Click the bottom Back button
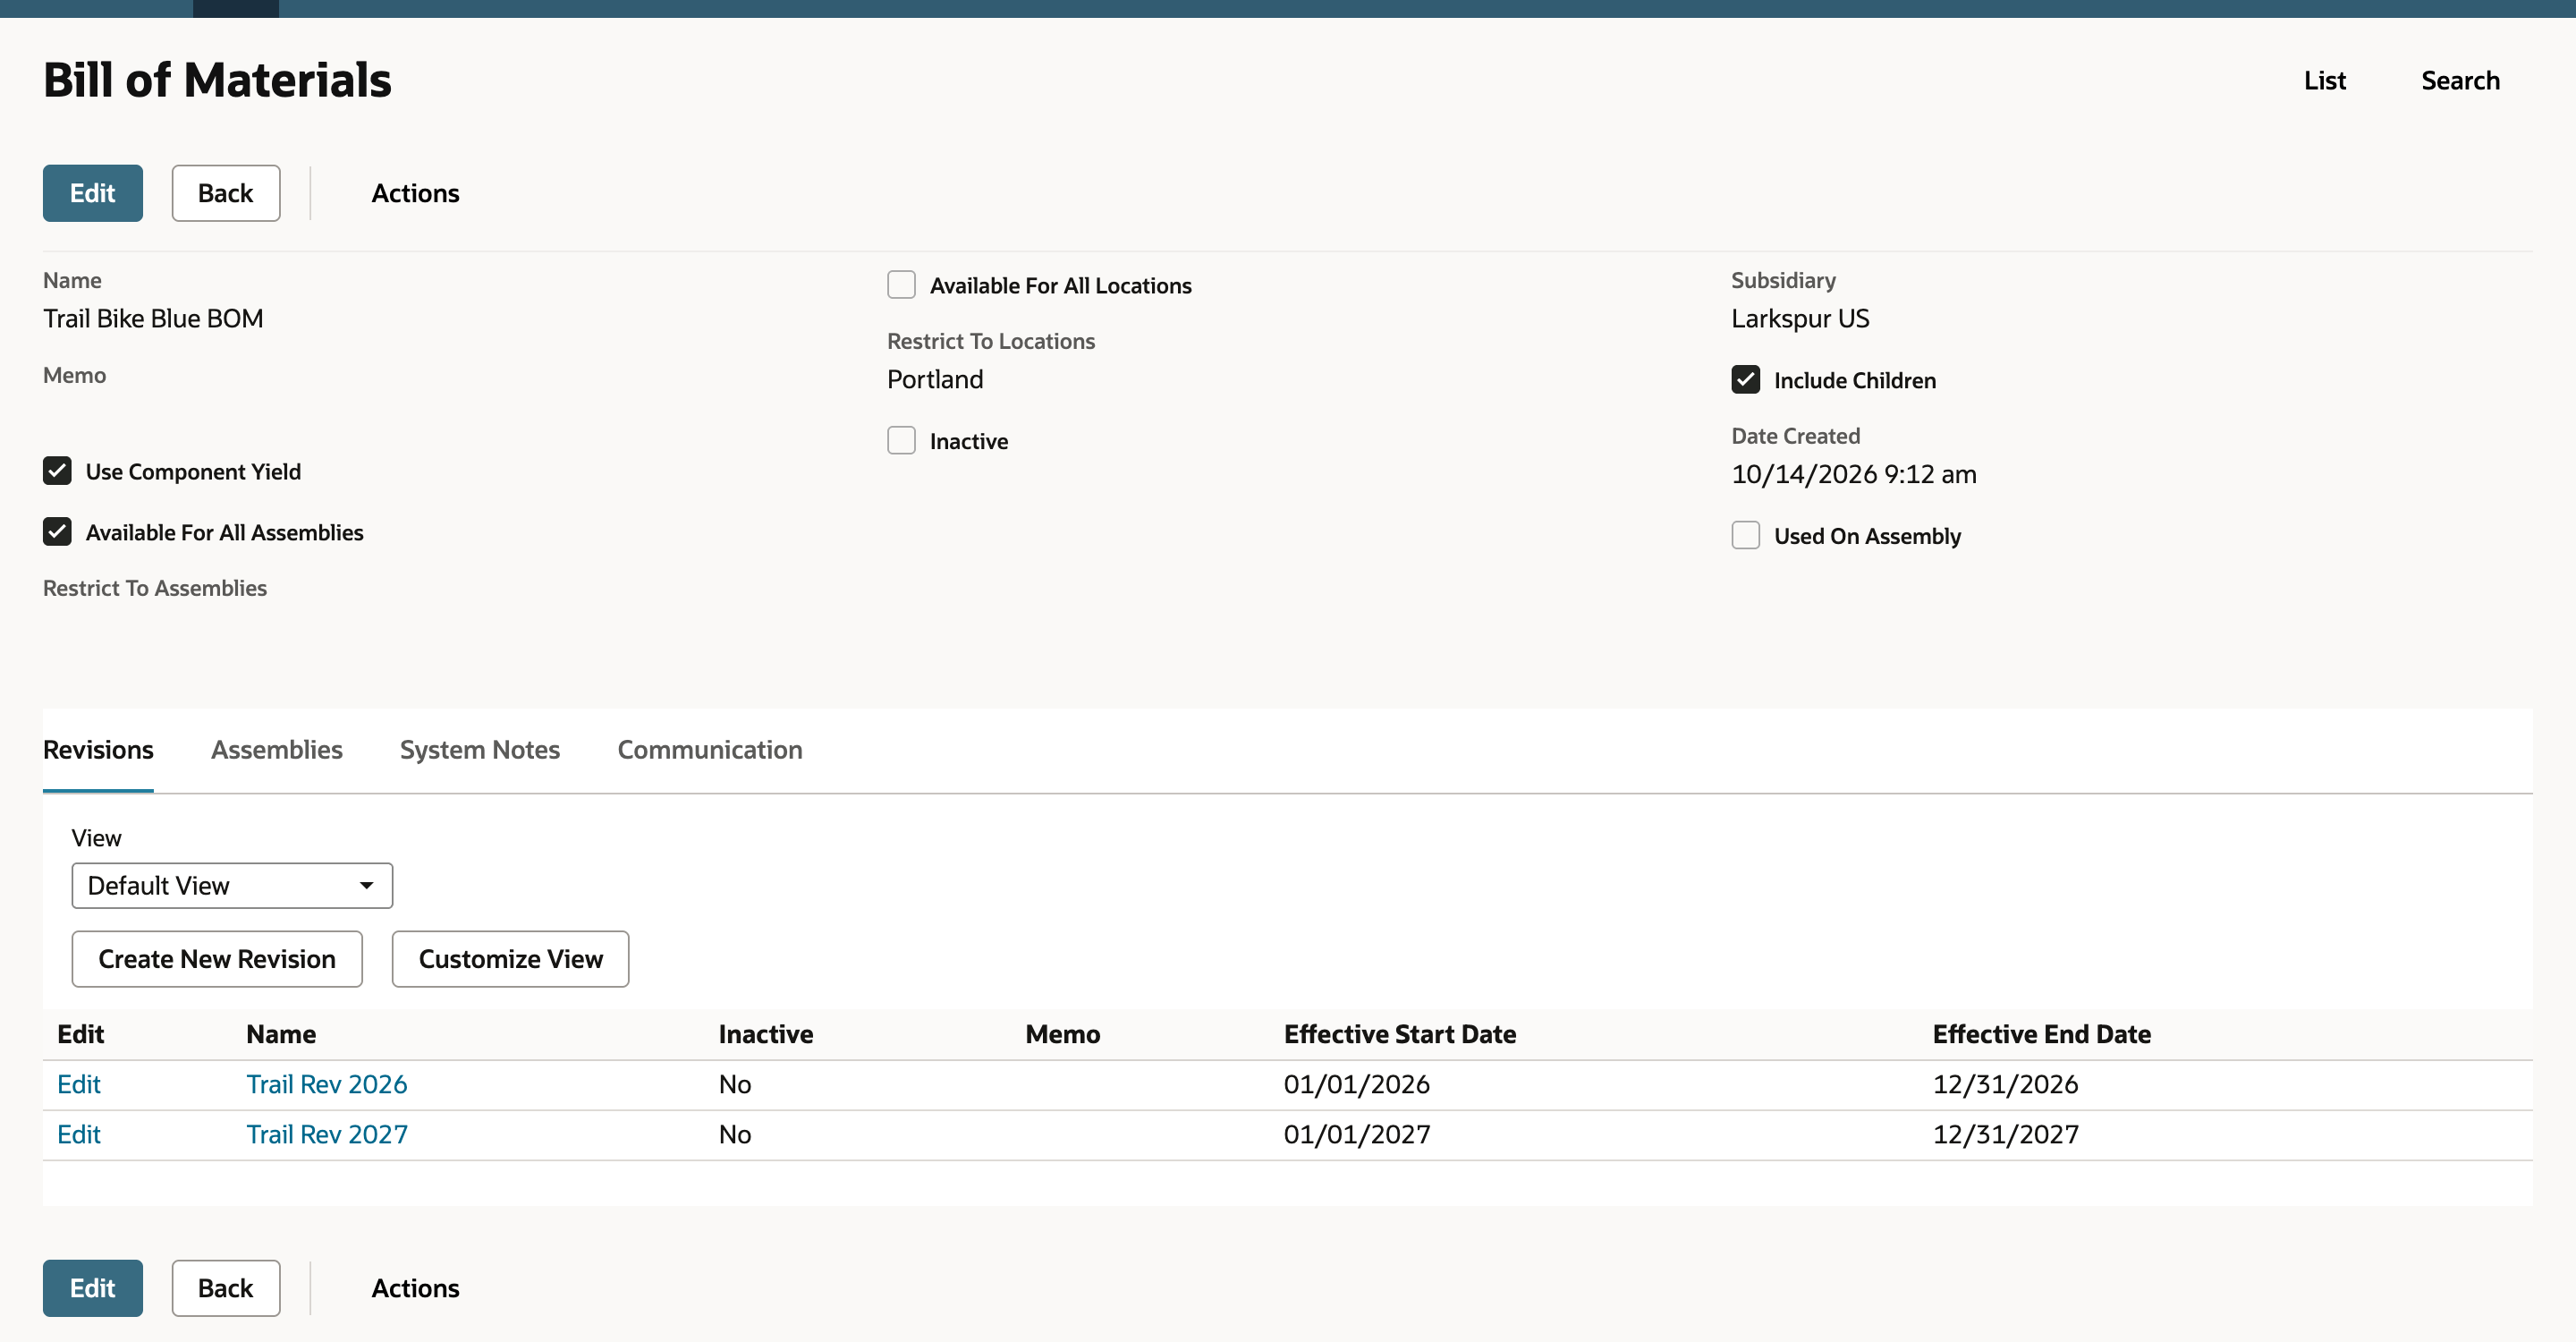This screenshot has width=2576, height=1342. (x=225, y=1288)
